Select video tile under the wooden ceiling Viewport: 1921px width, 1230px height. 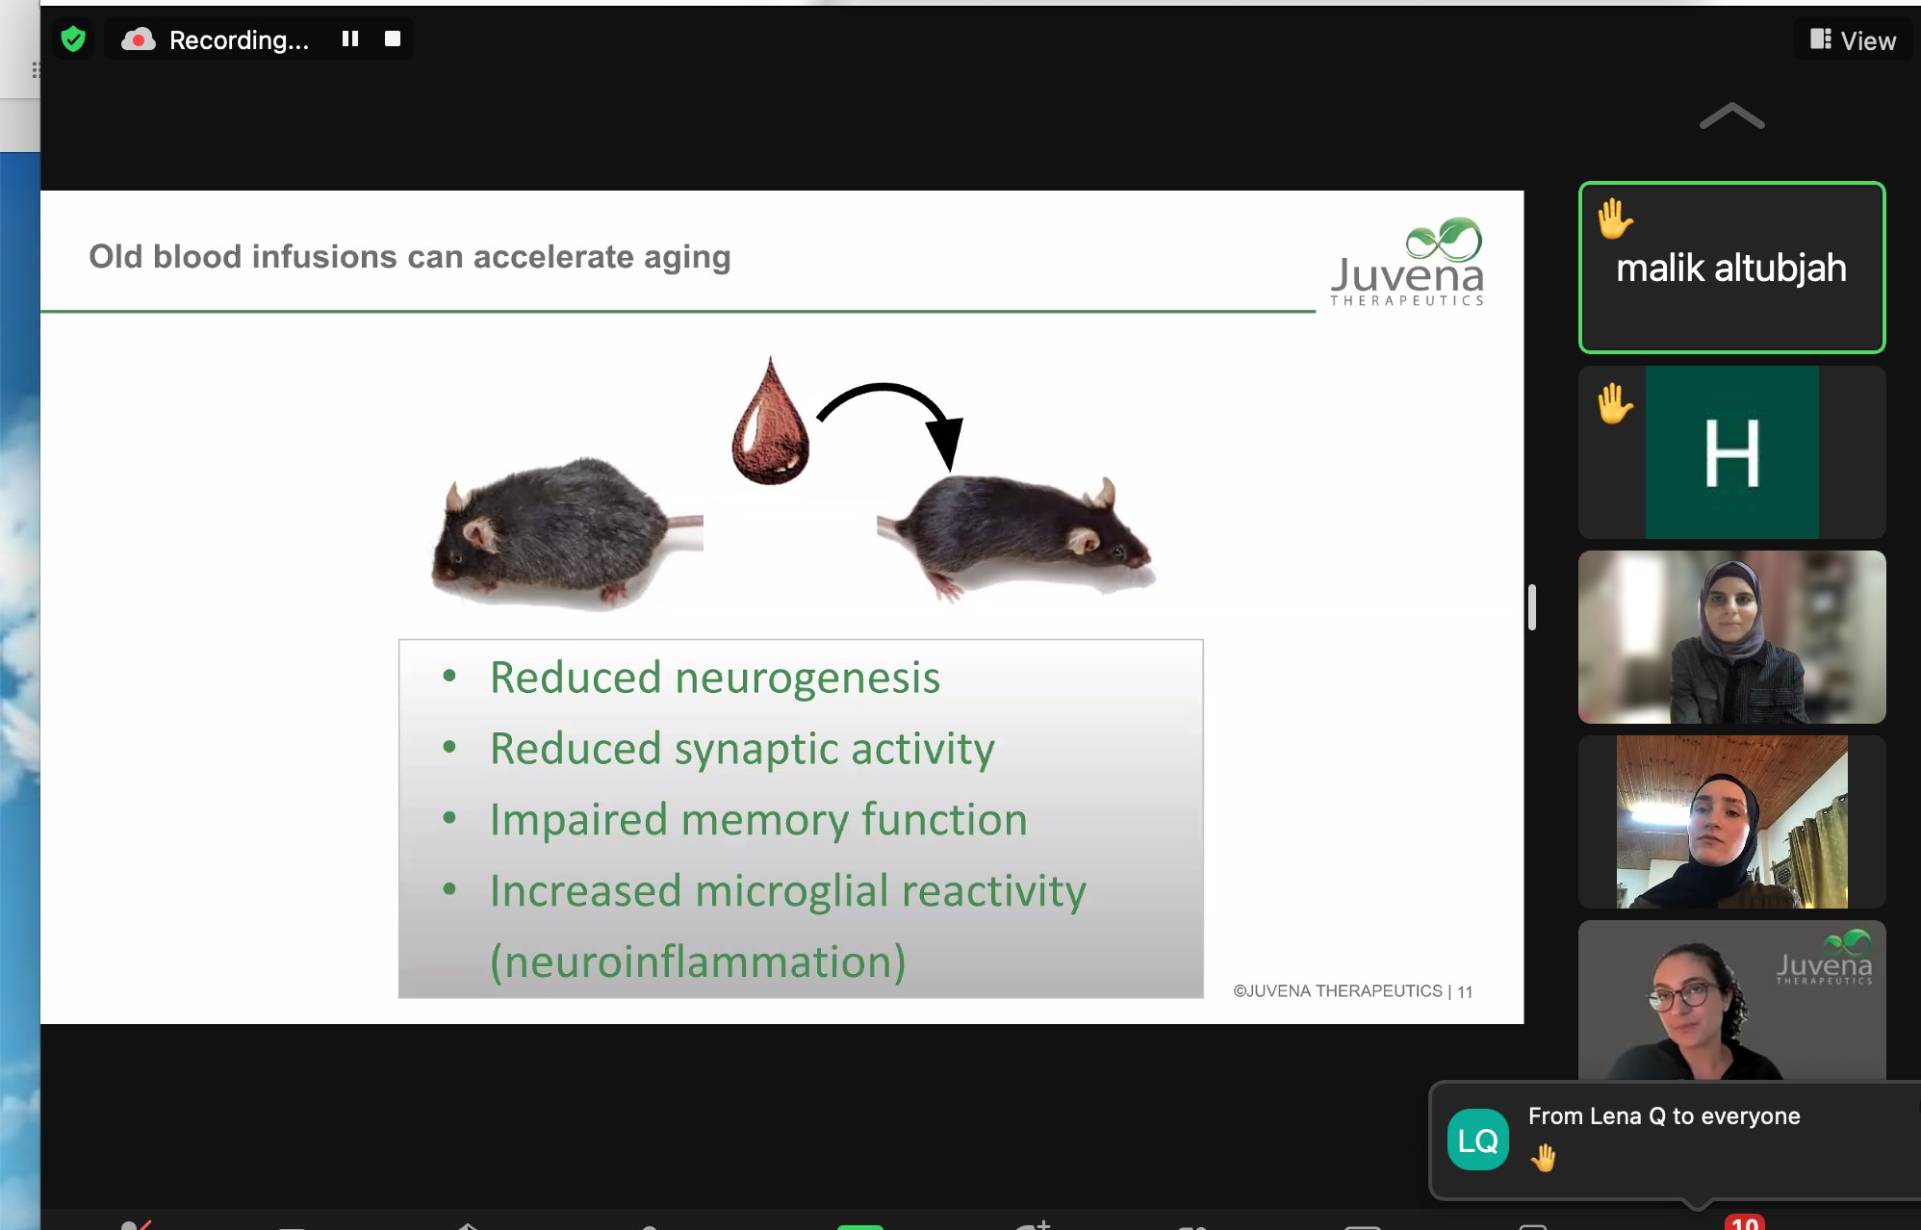click(x=1732, y=822)
